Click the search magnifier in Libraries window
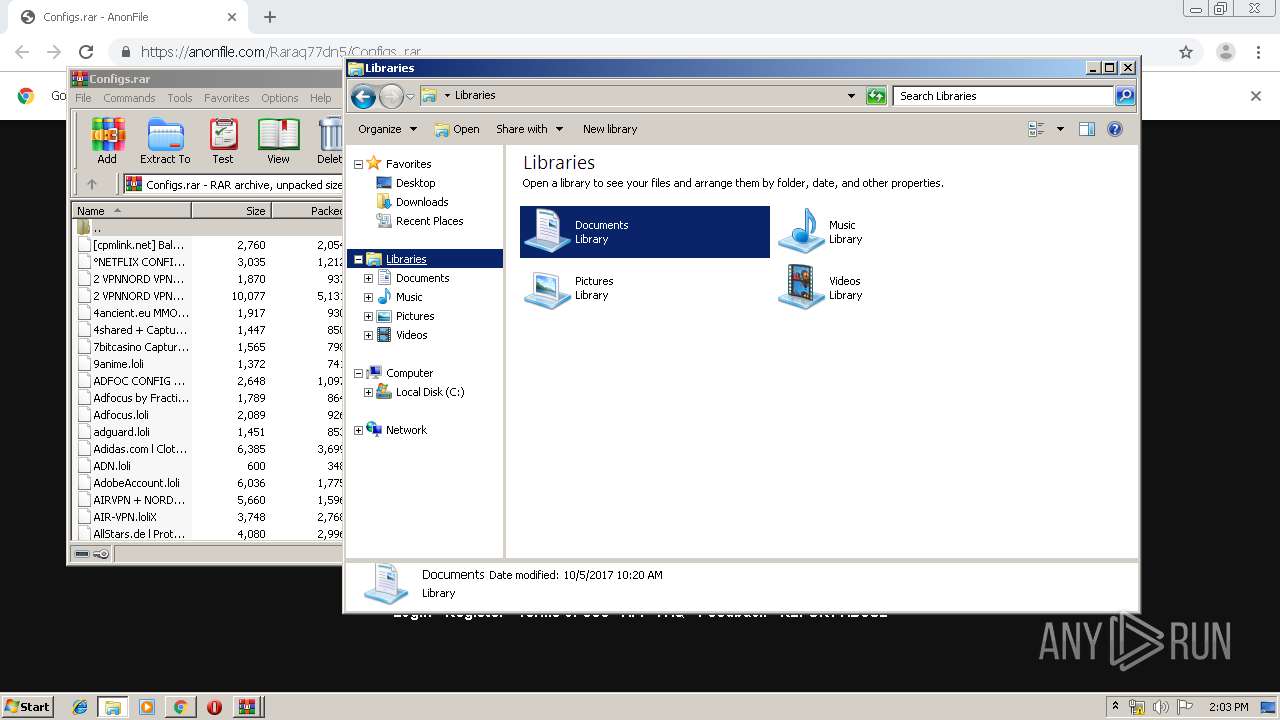Screen dimensions: 1280x720 1125,96
